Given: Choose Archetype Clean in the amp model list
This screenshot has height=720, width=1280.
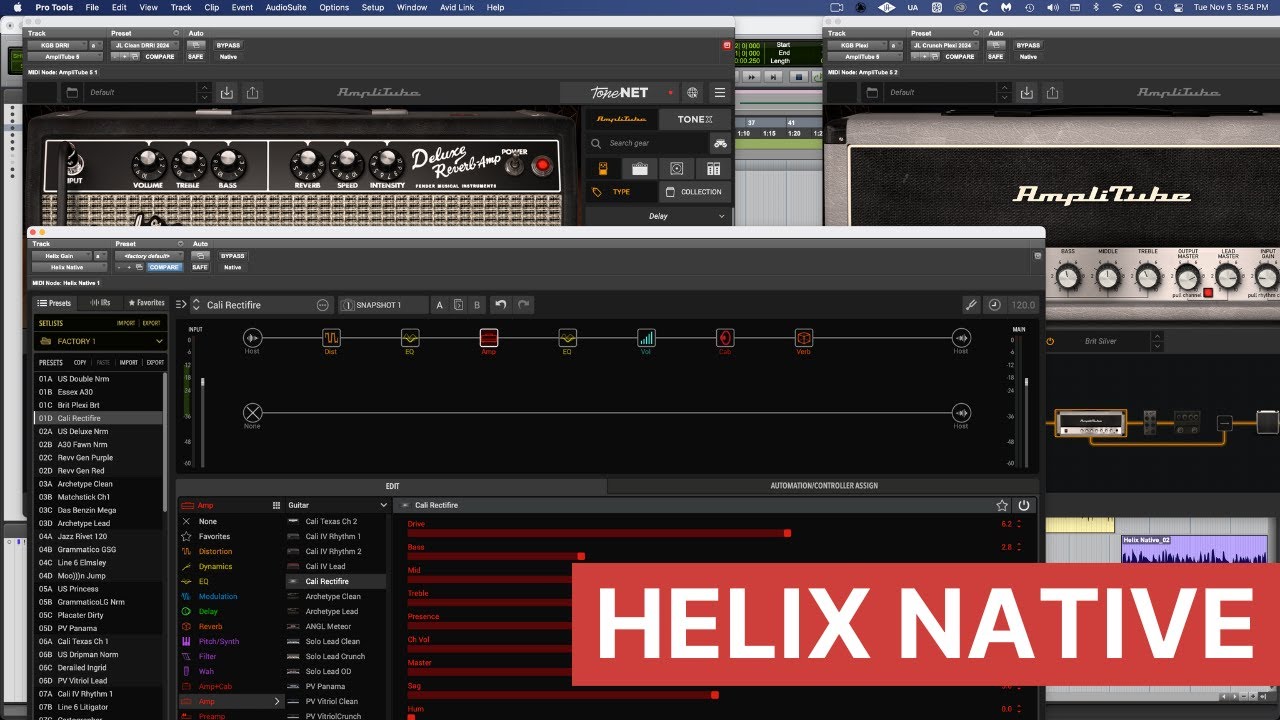Looking at the screenshot, I should (333, 596).
